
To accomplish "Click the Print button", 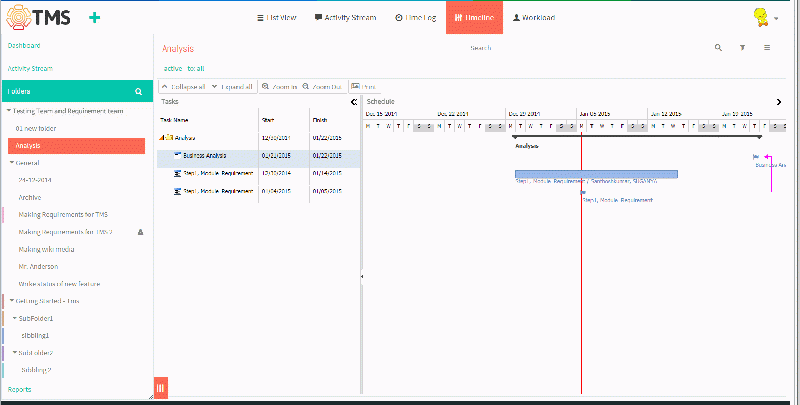I will tap(363, 87).
